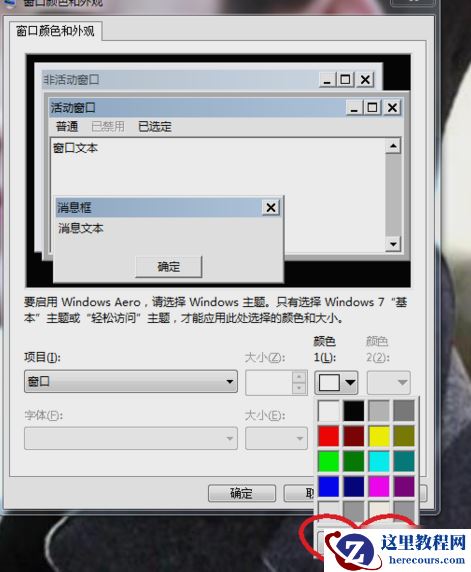Viewport: 471px width, 572px height.
Task: Click the 已禁用 menu item in preview
Action: [108, 127]
